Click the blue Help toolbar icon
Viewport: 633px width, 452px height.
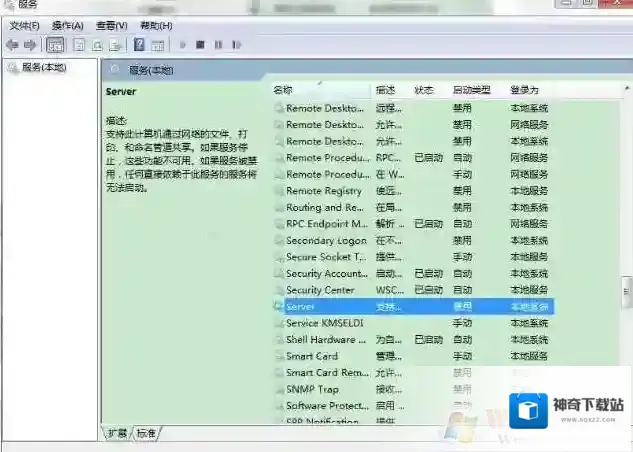[140, 45]
